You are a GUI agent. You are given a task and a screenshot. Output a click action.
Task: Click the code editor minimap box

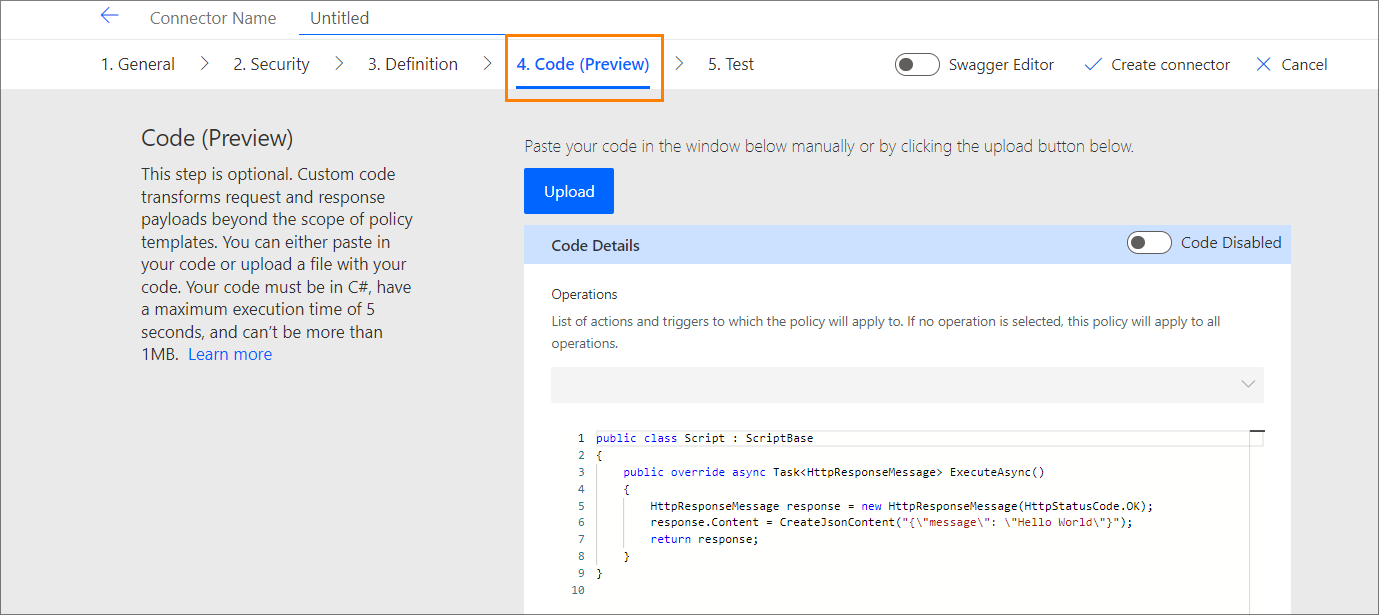(1256, 438)
